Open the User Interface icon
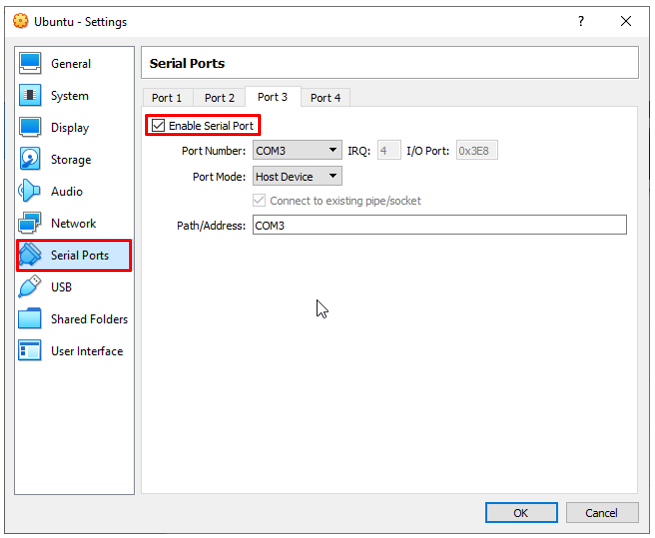The image size is (655, 538). (x=30, y=350)
